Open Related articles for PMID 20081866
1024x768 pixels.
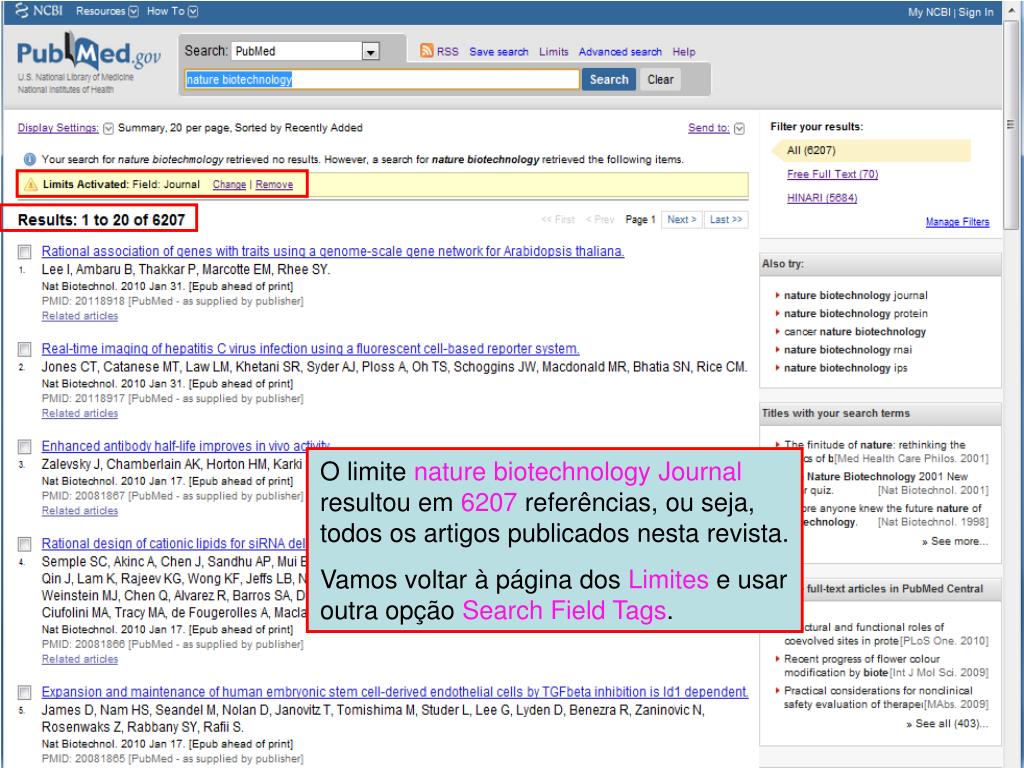coord(80,660)
